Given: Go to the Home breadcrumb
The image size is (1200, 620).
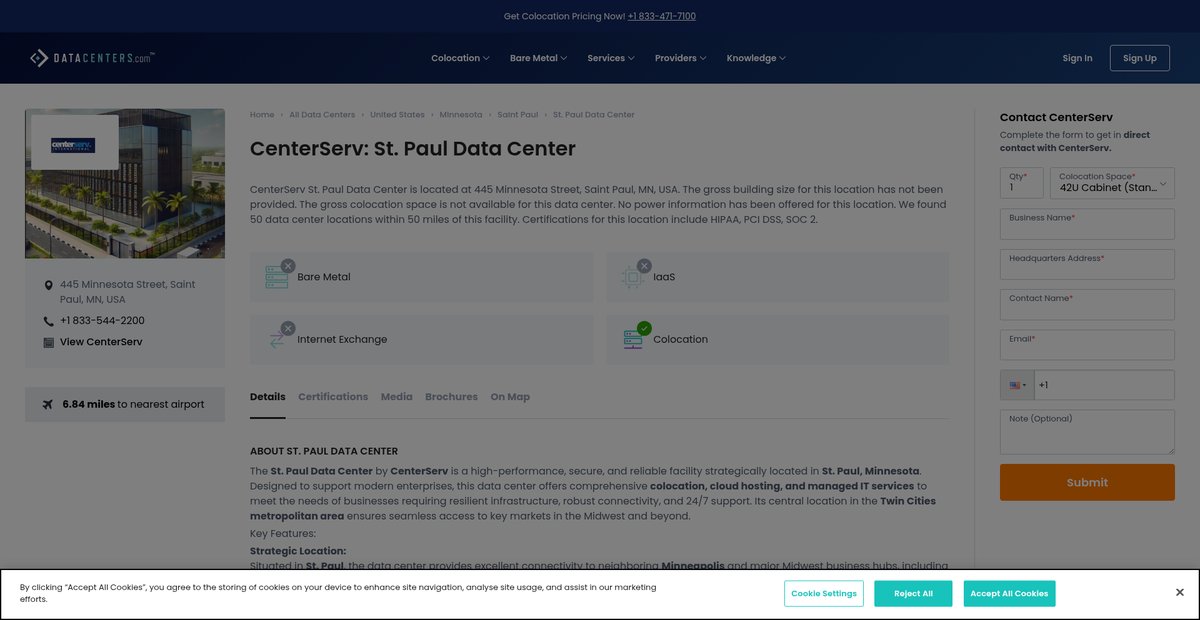Looking at the screenshot, I should click(262, 115).
